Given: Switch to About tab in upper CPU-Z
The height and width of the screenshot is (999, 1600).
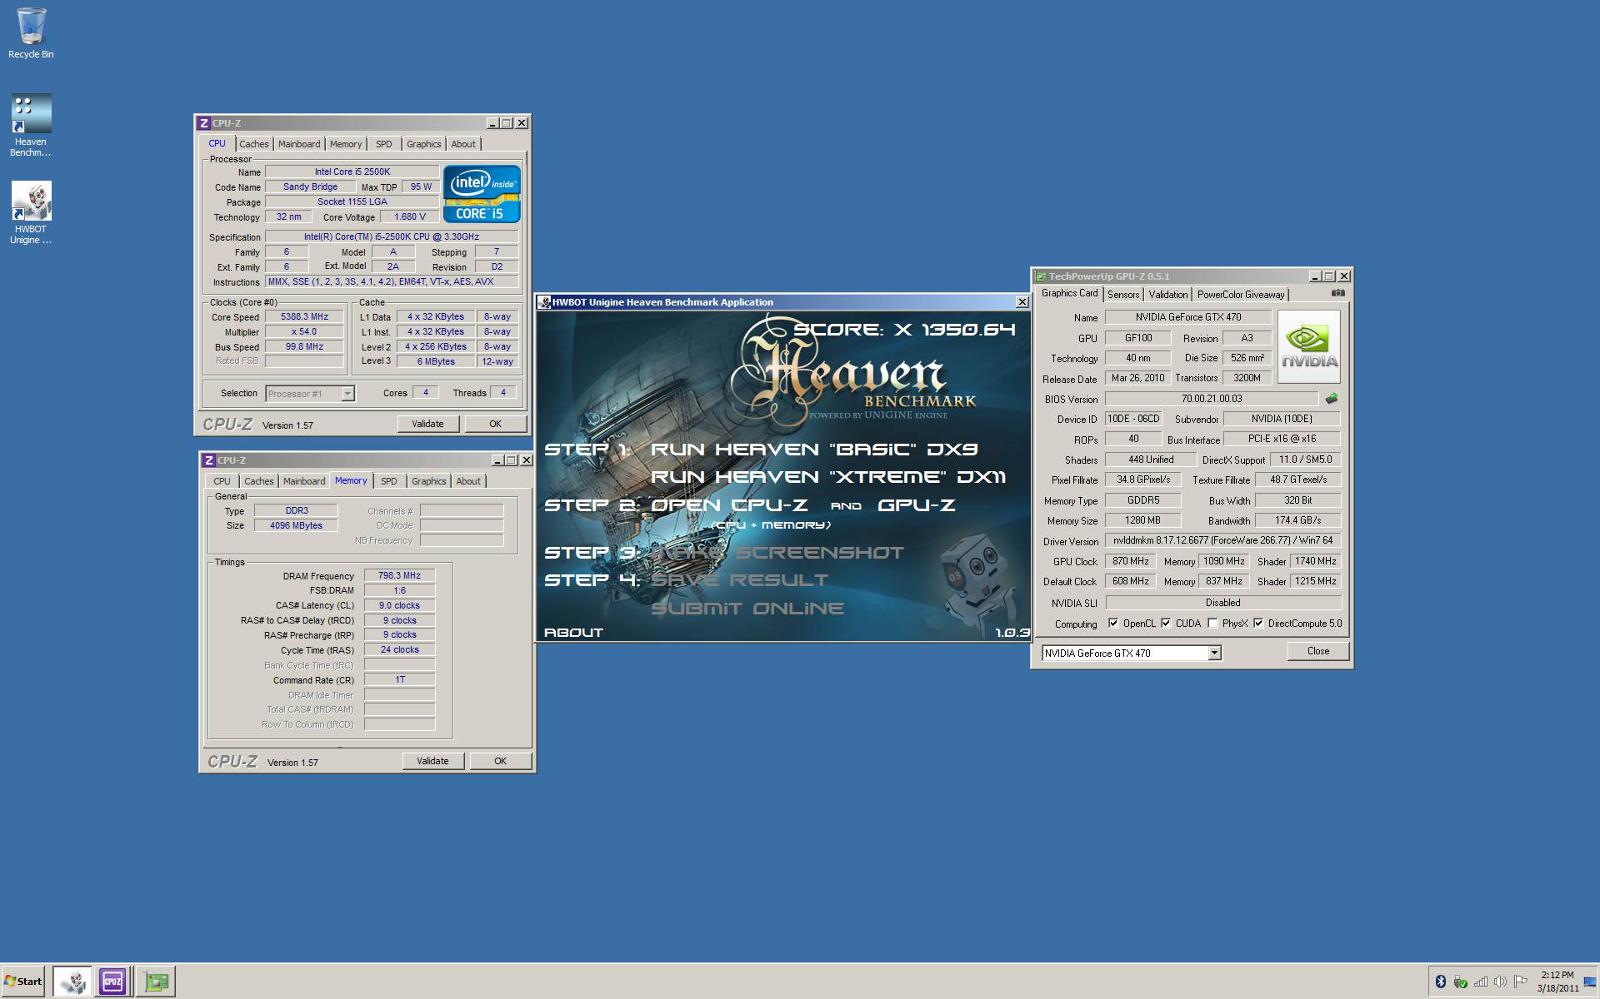Looking at the screenshot, I should 463,144.
